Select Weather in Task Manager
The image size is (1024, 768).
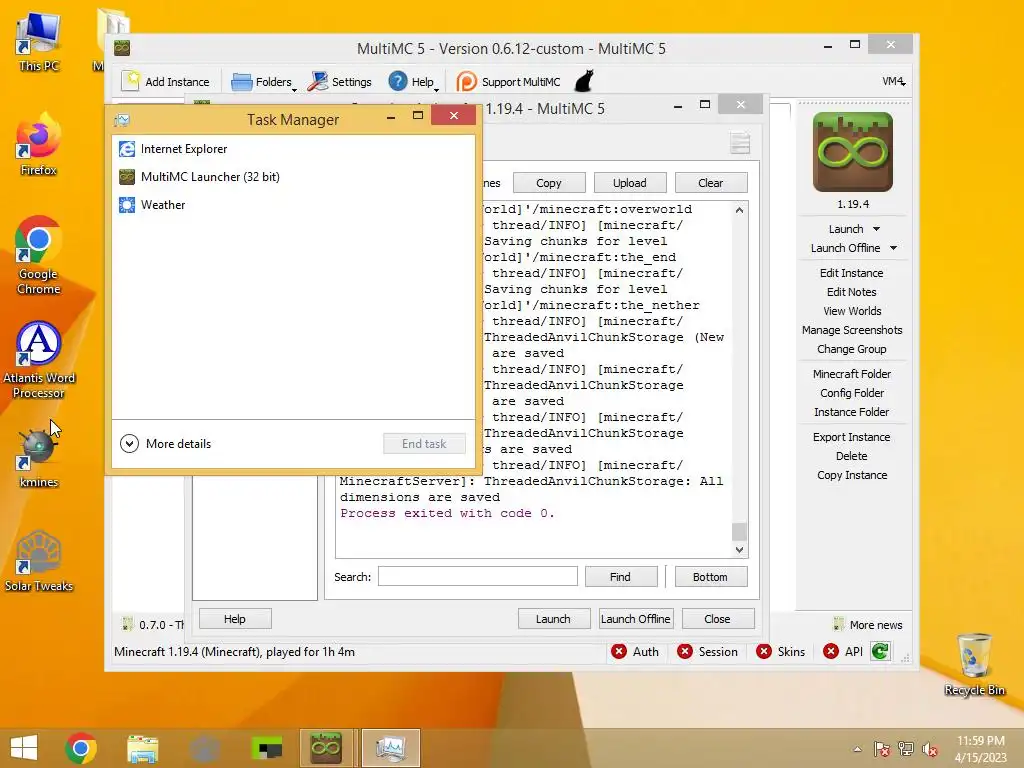tap(293, 205)
